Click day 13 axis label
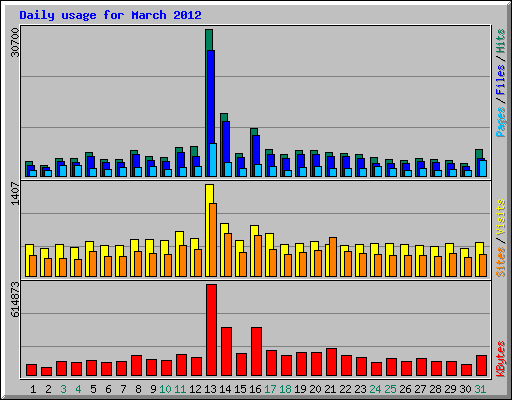Image resolution: width=512 pixels, height=400 pixels. coord(210,389)
